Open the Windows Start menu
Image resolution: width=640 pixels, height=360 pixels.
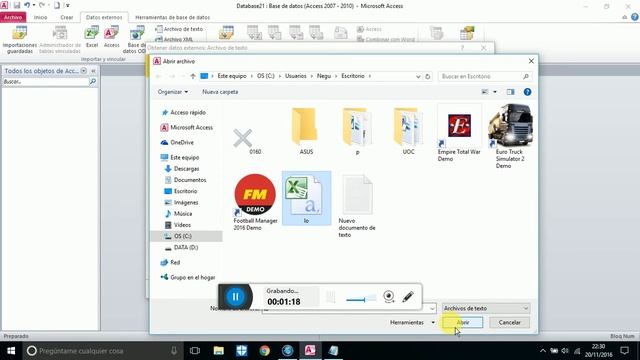(11, 351)
